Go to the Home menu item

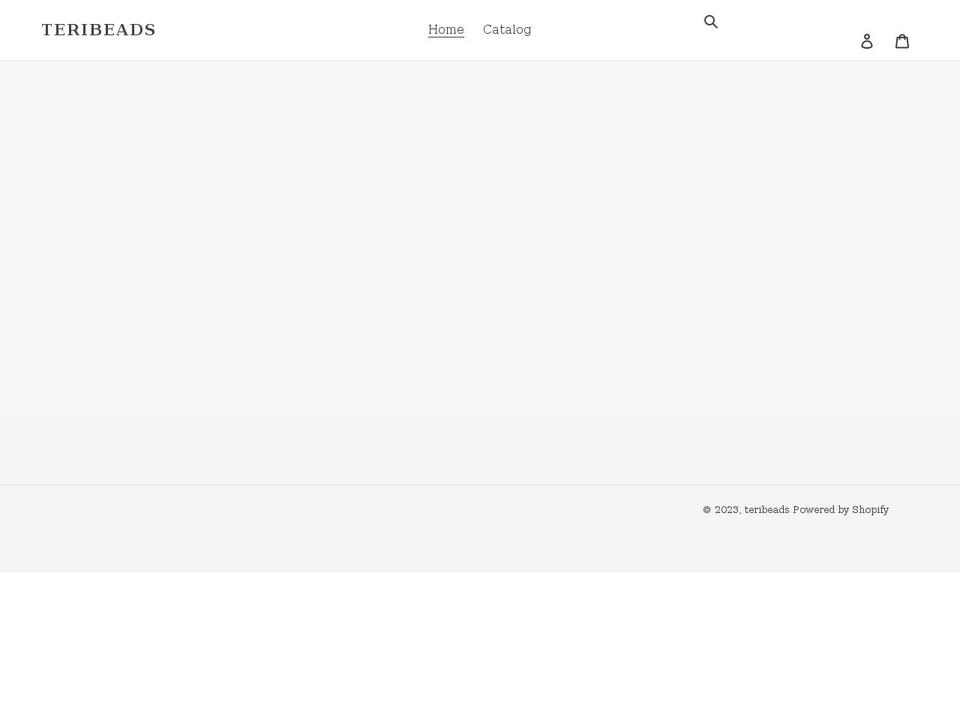(446, 30)
